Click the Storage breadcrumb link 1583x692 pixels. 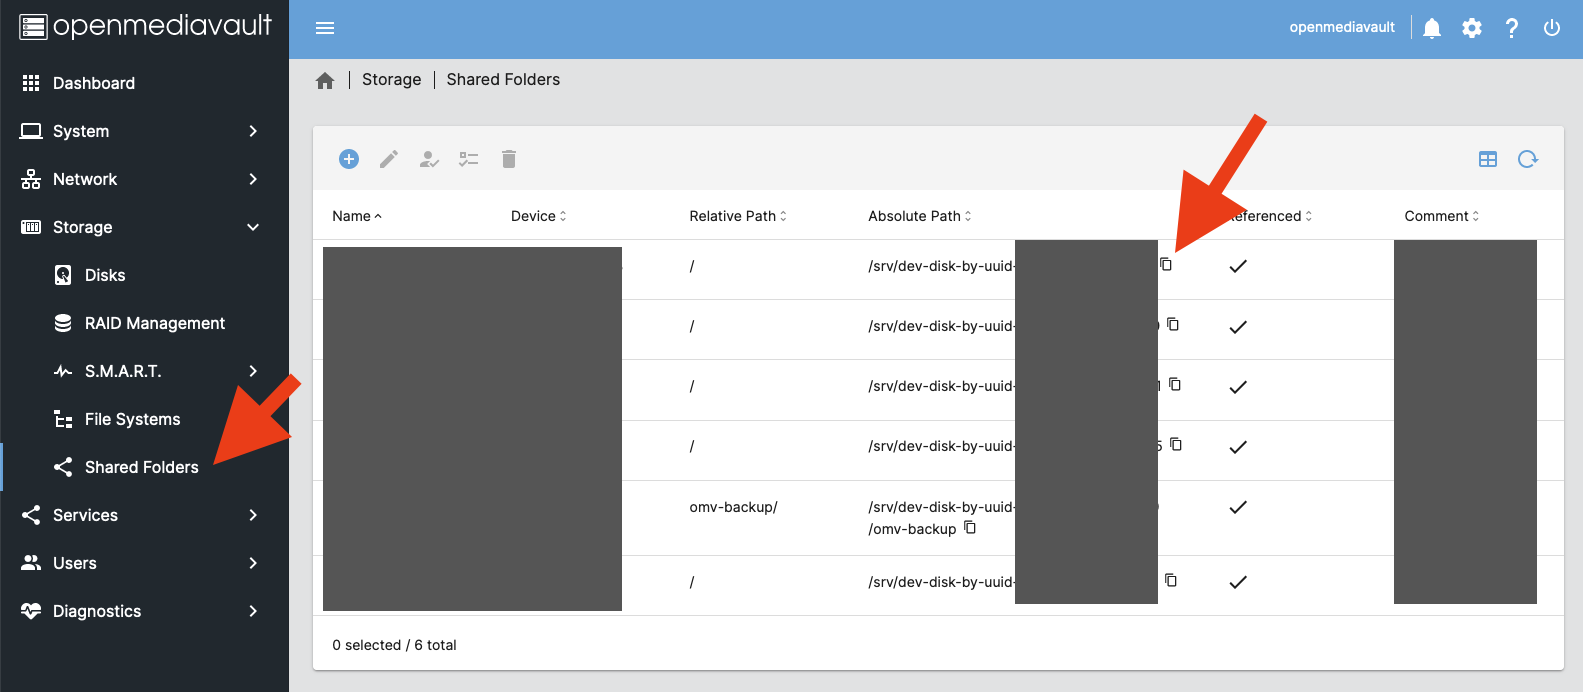coord(391,80)
